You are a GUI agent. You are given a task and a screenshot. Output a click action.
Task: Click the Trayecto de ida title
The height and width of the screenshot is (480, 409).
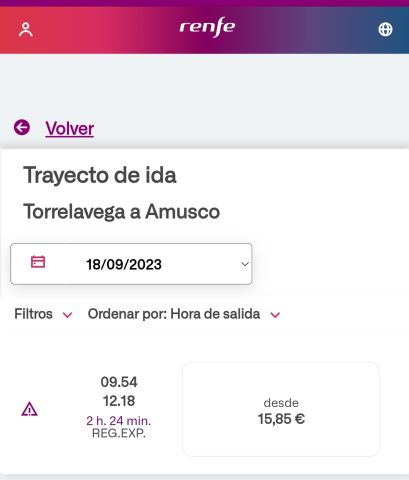click(x=100, y=175)
